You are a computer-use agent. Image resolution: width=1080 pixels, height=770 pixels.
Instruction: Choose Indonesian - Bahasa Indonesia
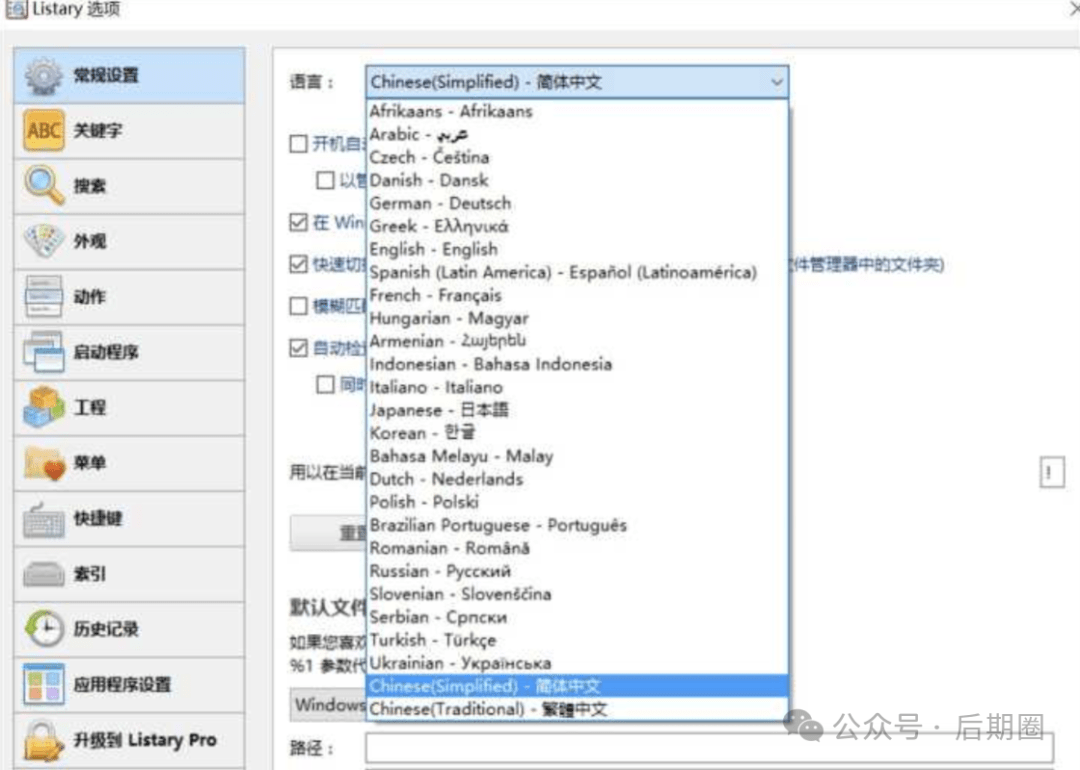point(577,364)
